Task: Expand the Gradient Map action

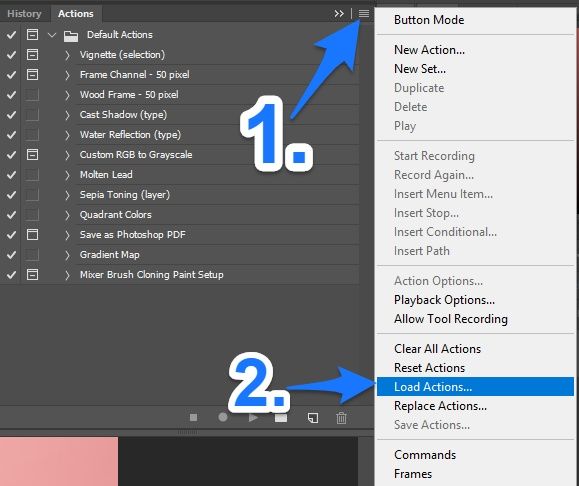Action: point(67,255)
